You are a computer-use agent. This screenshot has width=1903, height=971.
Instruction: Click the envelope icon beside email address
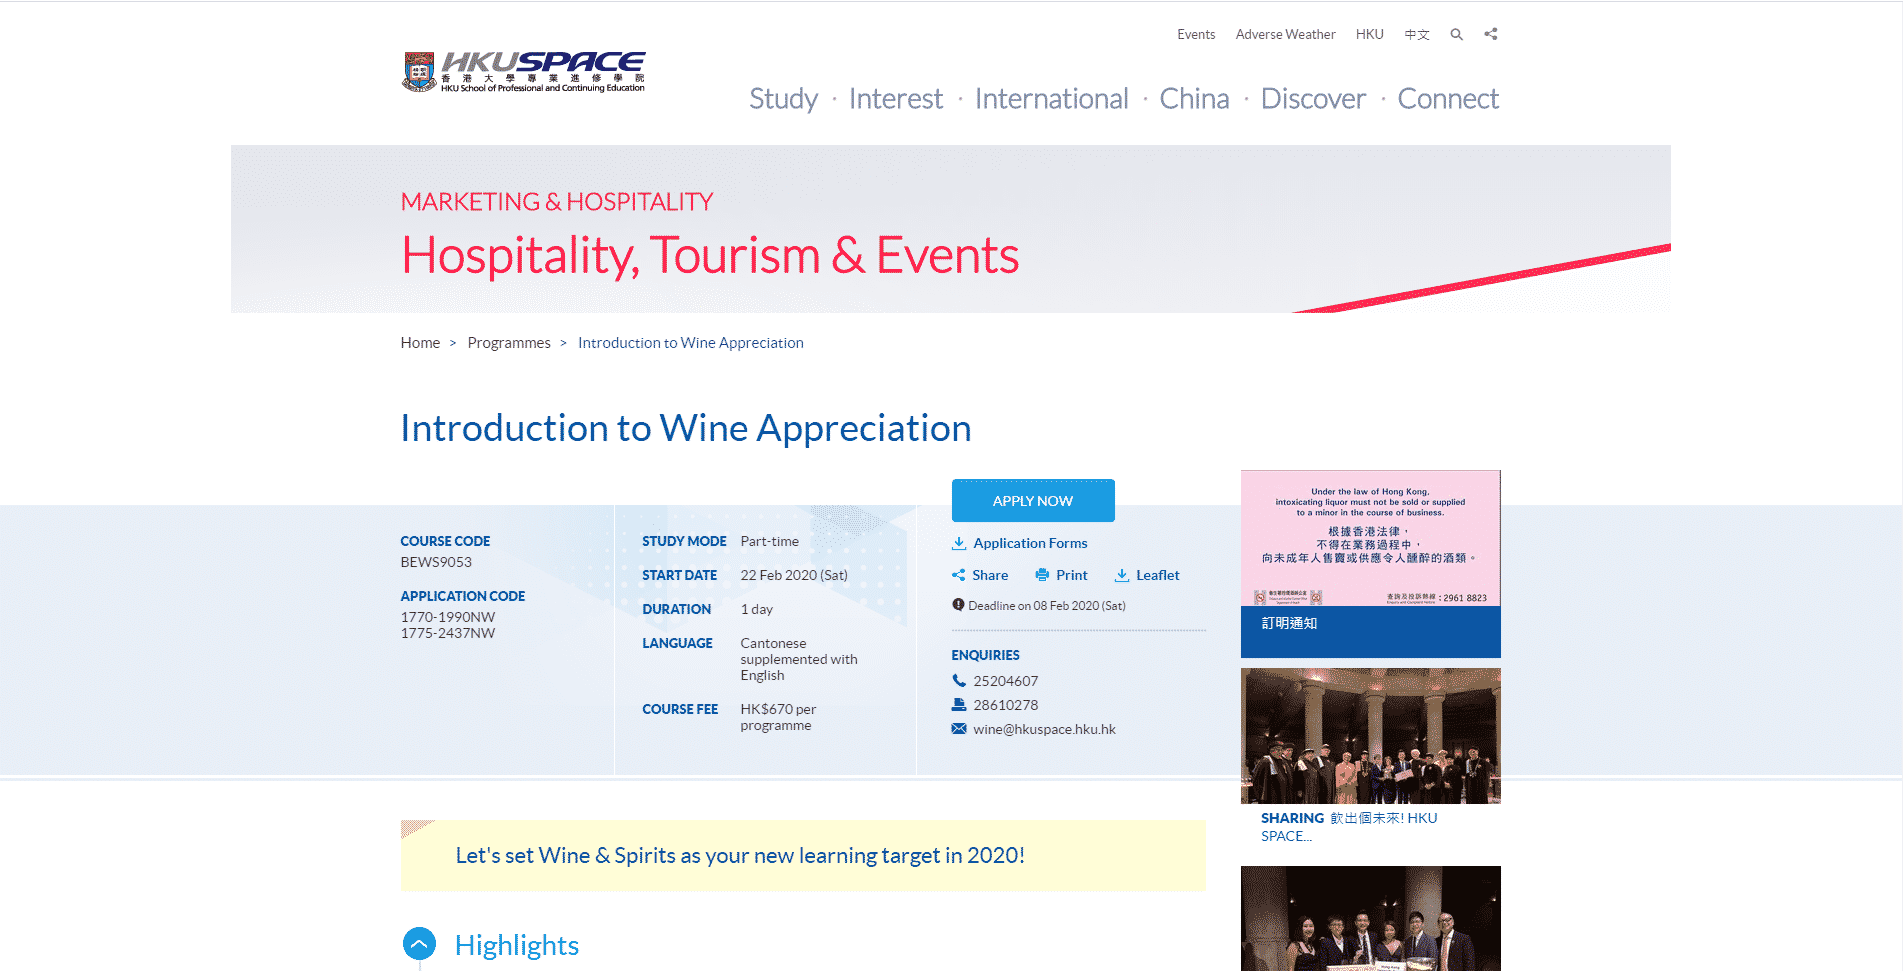pyautogui.click(x=959, y=729)
